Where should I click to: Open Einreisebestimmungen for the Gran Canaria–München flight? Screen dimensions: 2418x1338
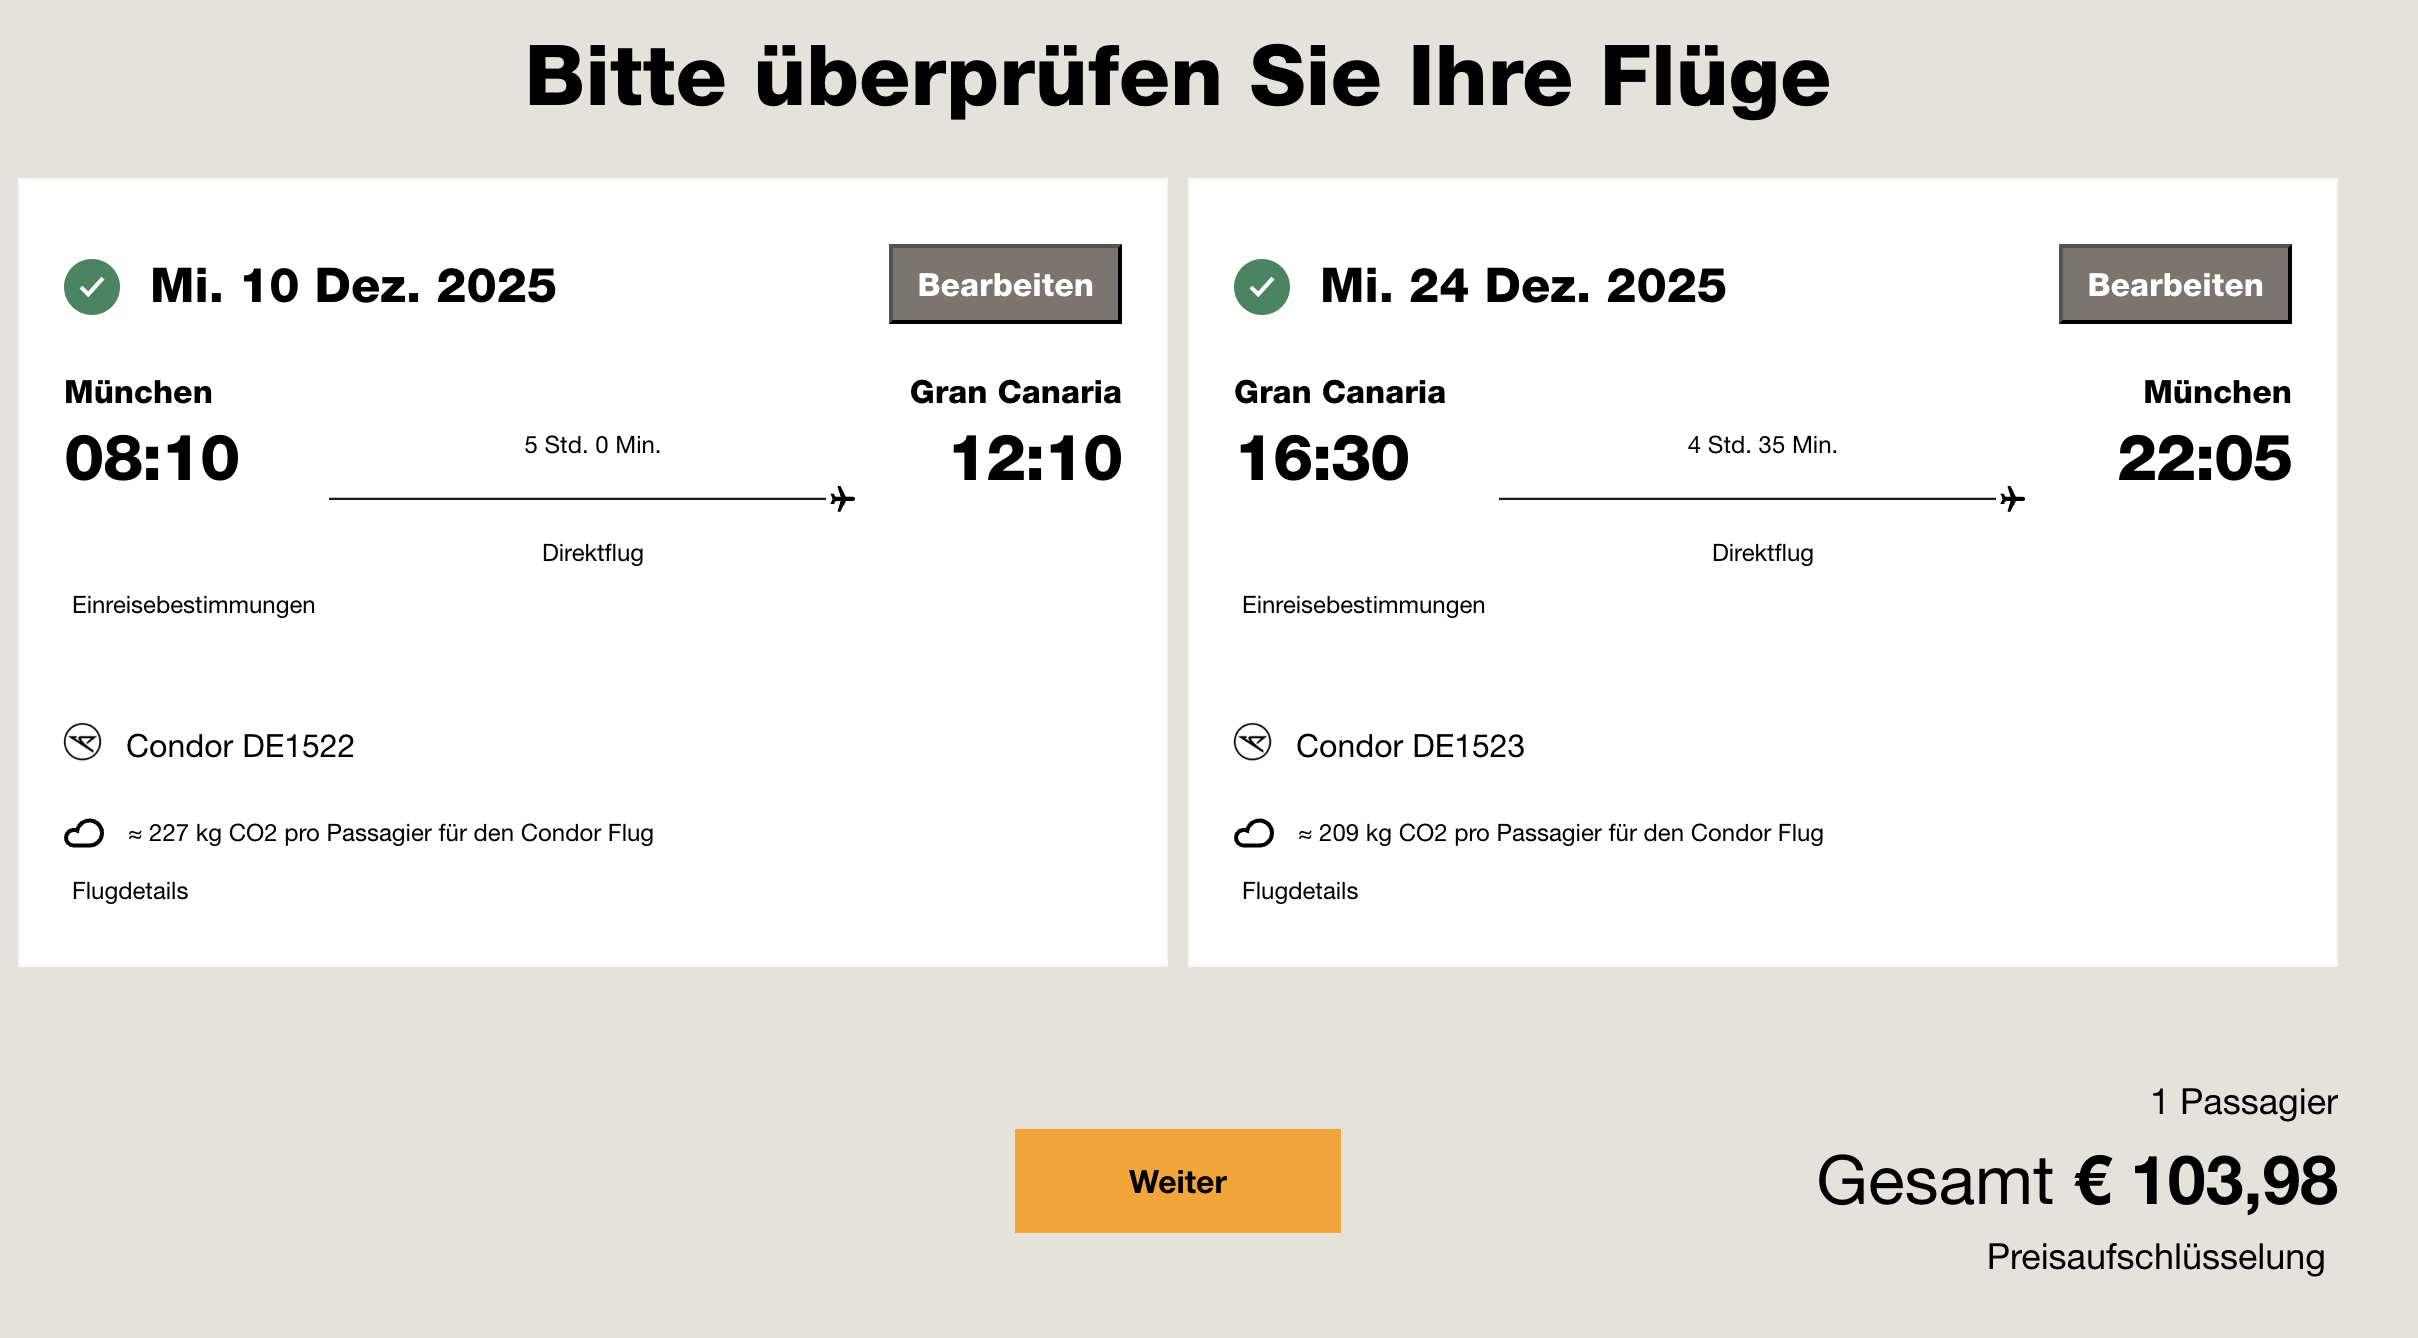[x=1363, y=605]
